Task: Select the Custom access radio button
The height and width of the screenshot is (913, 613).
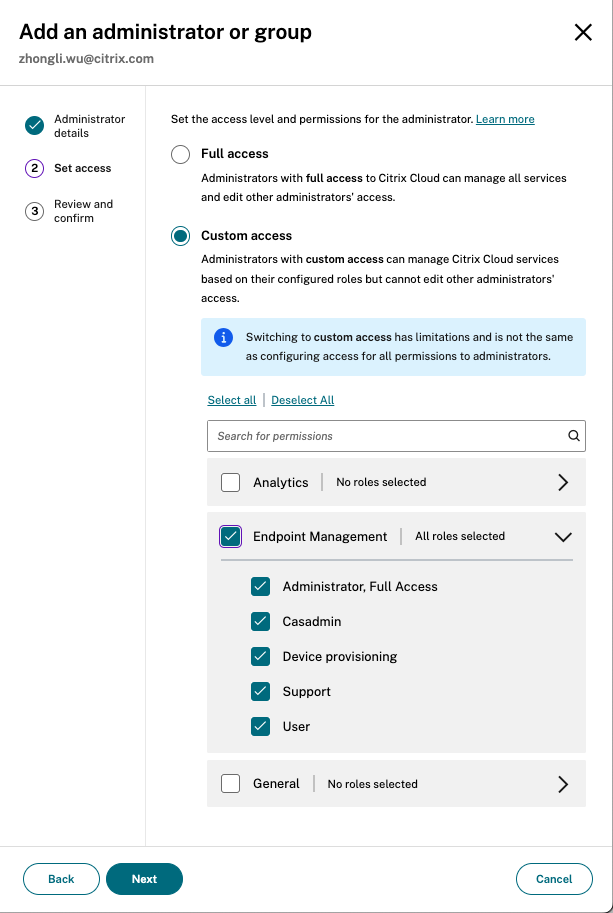Action: pyautogui.click(x=180, y=236)
